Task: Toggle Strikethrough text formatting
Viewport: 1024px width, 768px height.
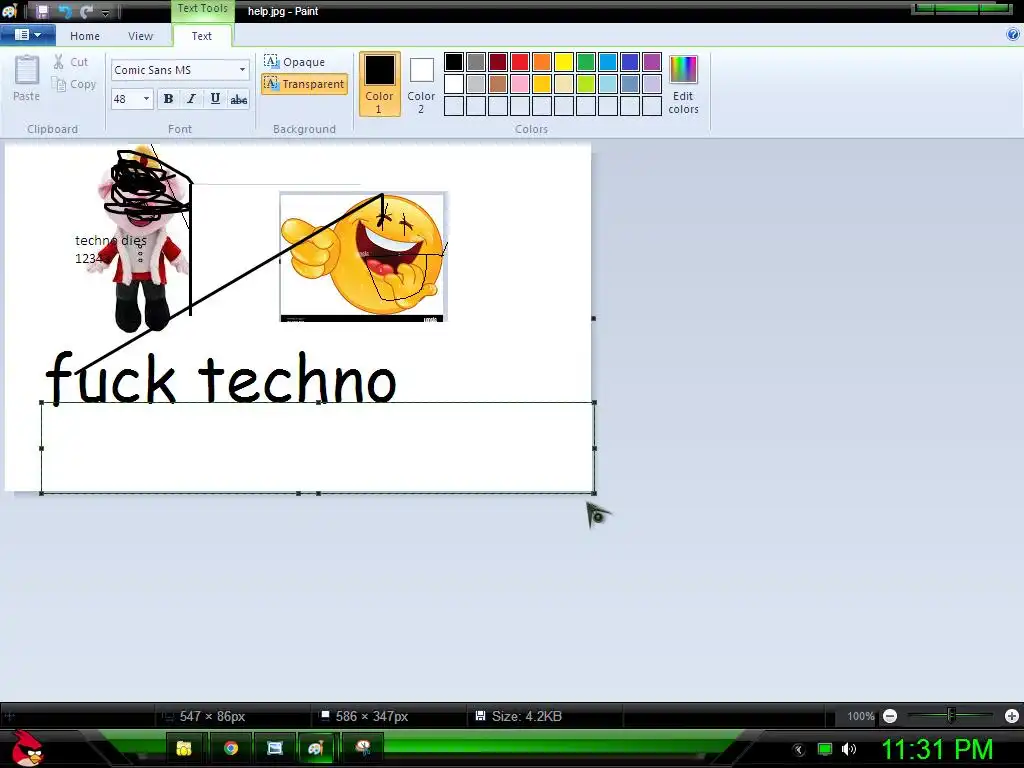Action: 238,99
